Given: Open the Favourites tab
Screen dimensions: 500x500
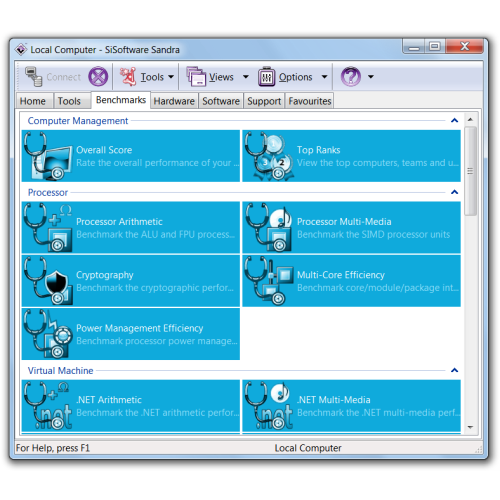Looking at the screenshot, I should point(310,101).
